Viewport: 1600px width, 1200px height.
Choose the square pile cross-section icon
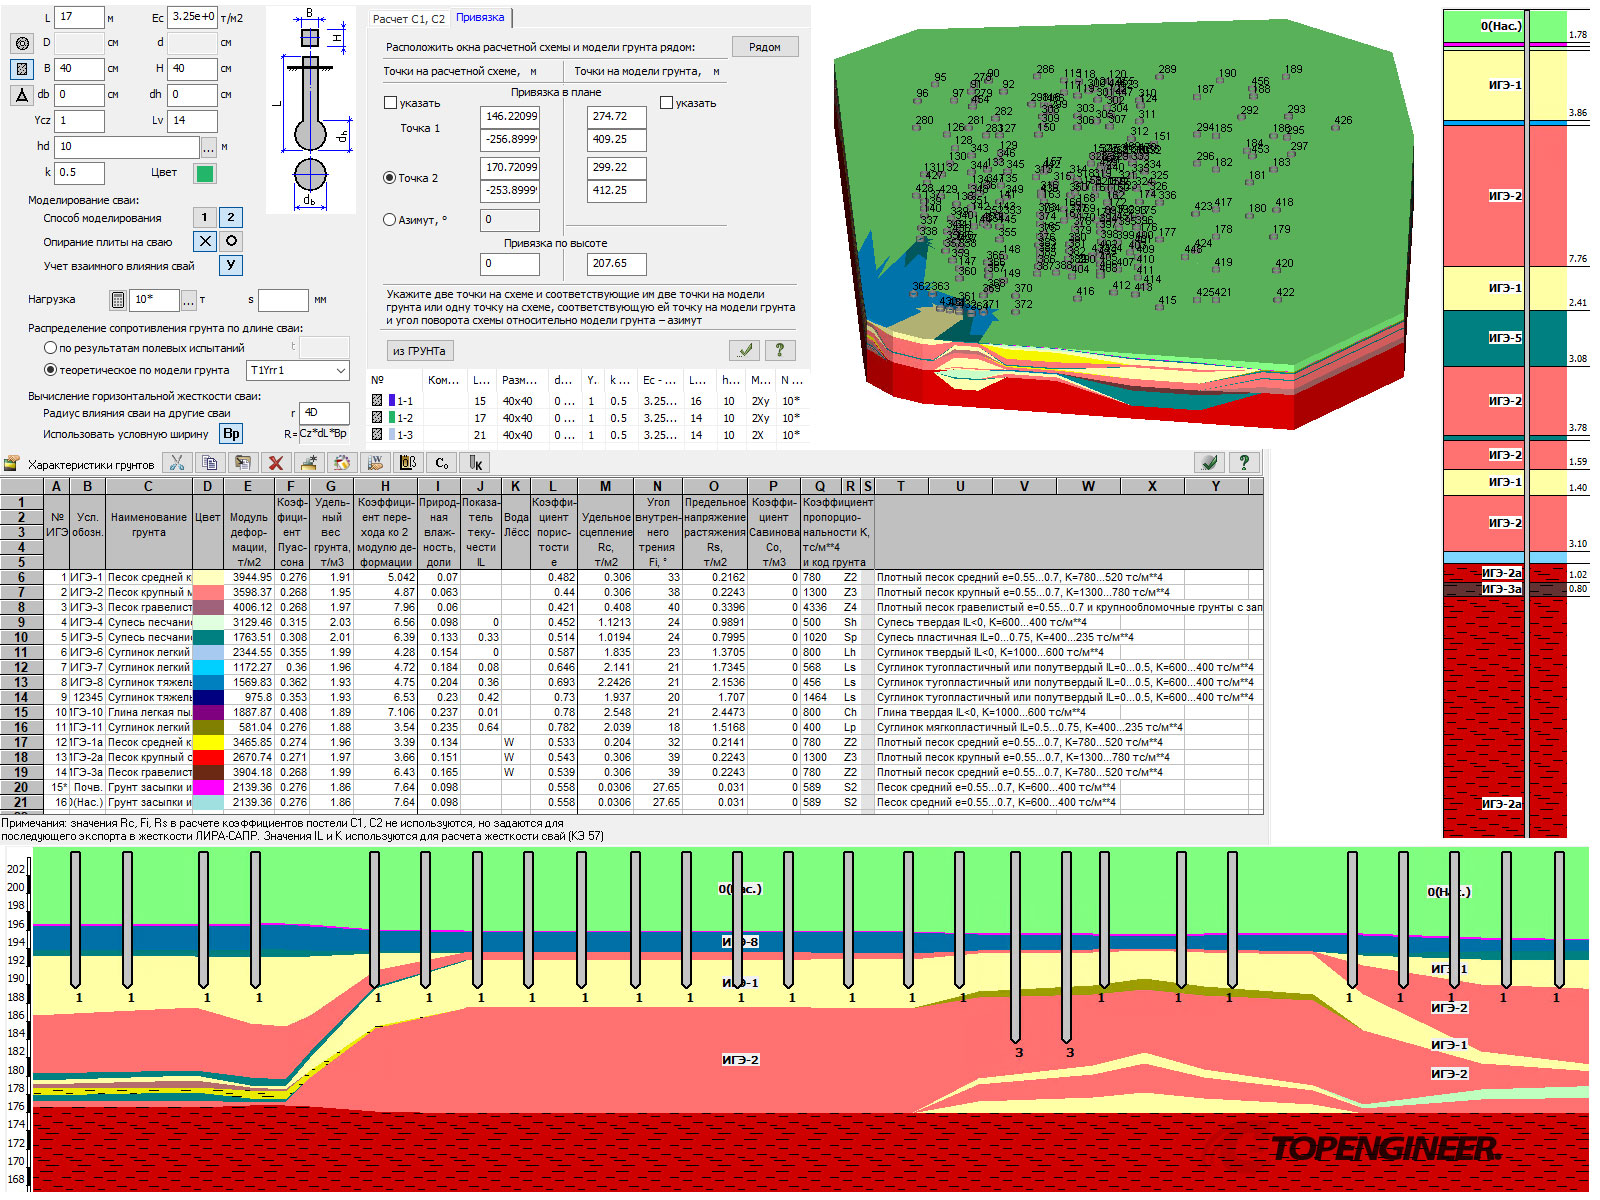point(22,69)
